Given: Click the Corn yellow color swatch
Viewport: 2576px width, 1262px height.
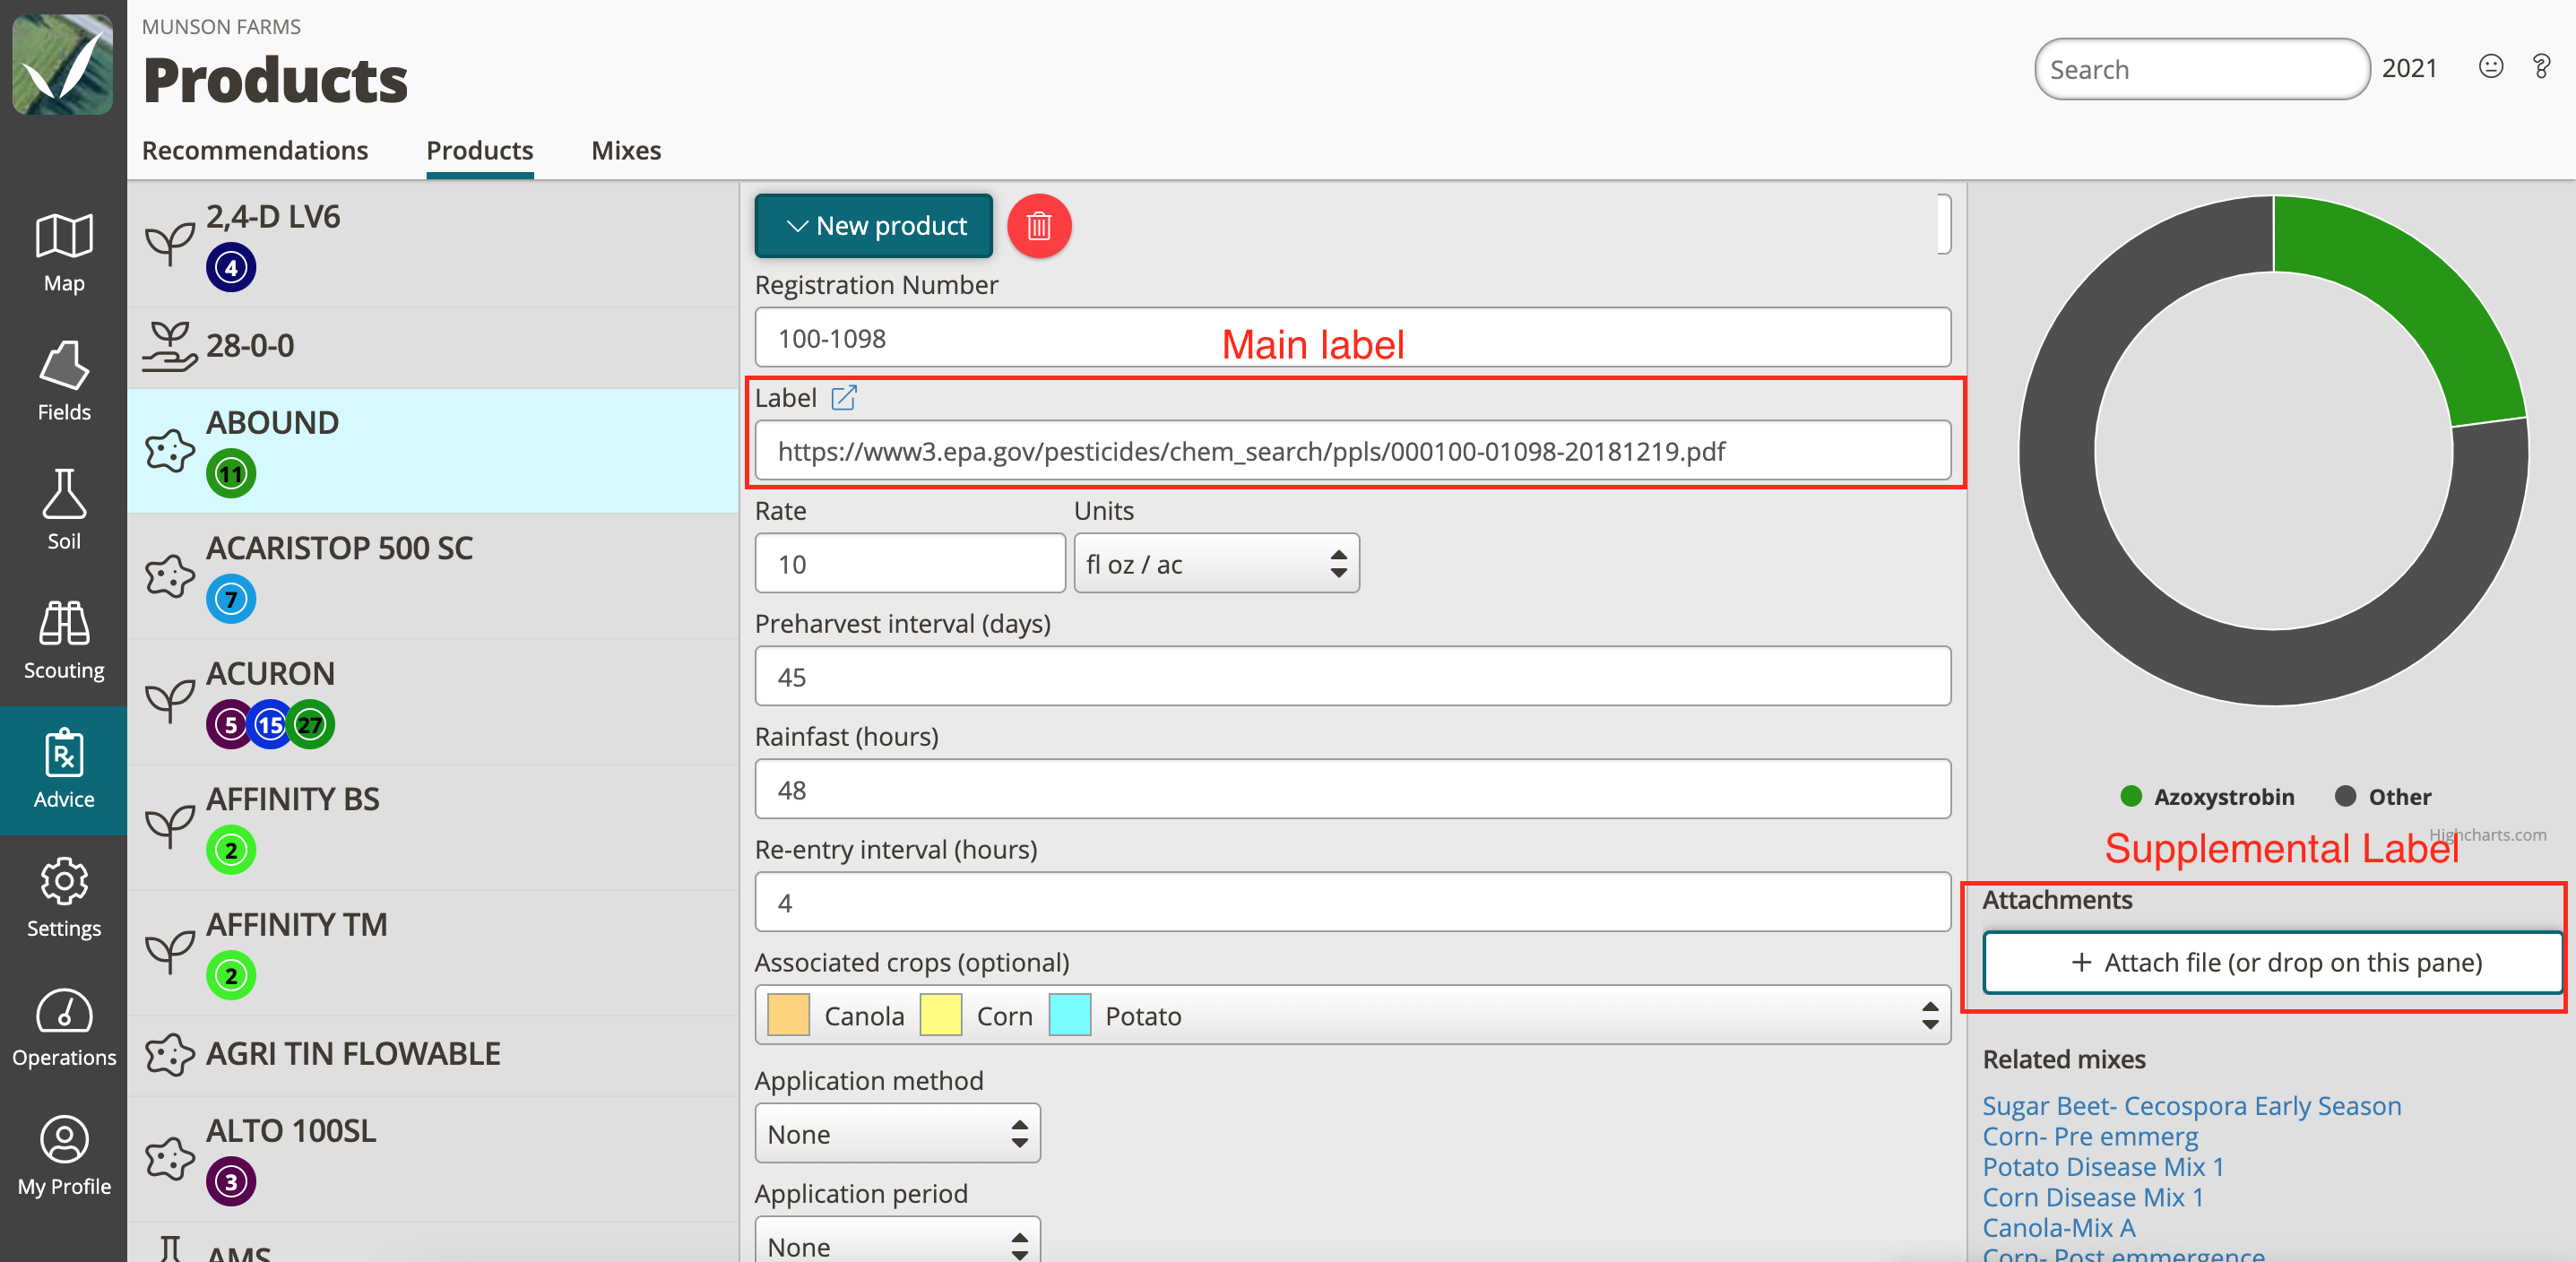Looking at the screenshot, I should [940, 1016].
